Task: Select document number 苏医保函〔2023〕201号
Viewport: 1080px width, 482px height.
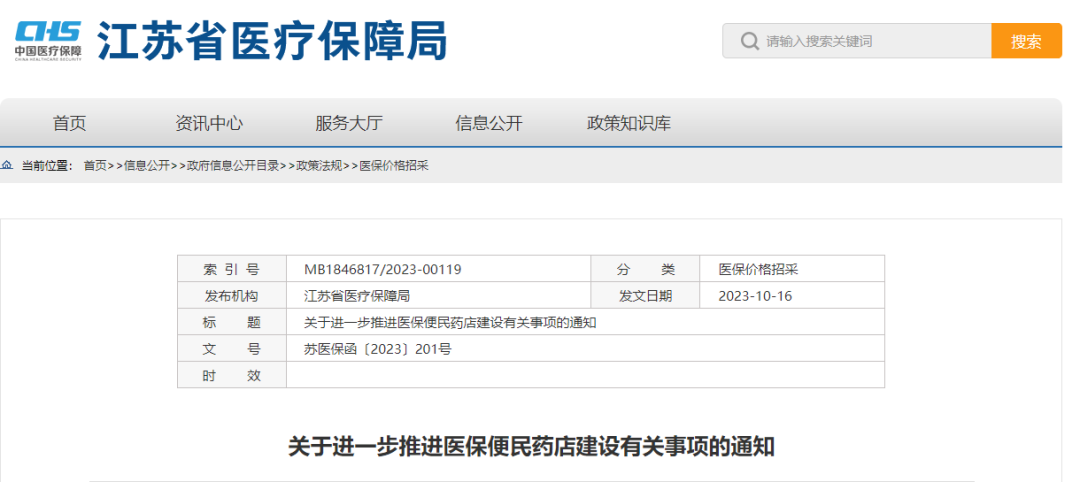Action: pos(377,349)
